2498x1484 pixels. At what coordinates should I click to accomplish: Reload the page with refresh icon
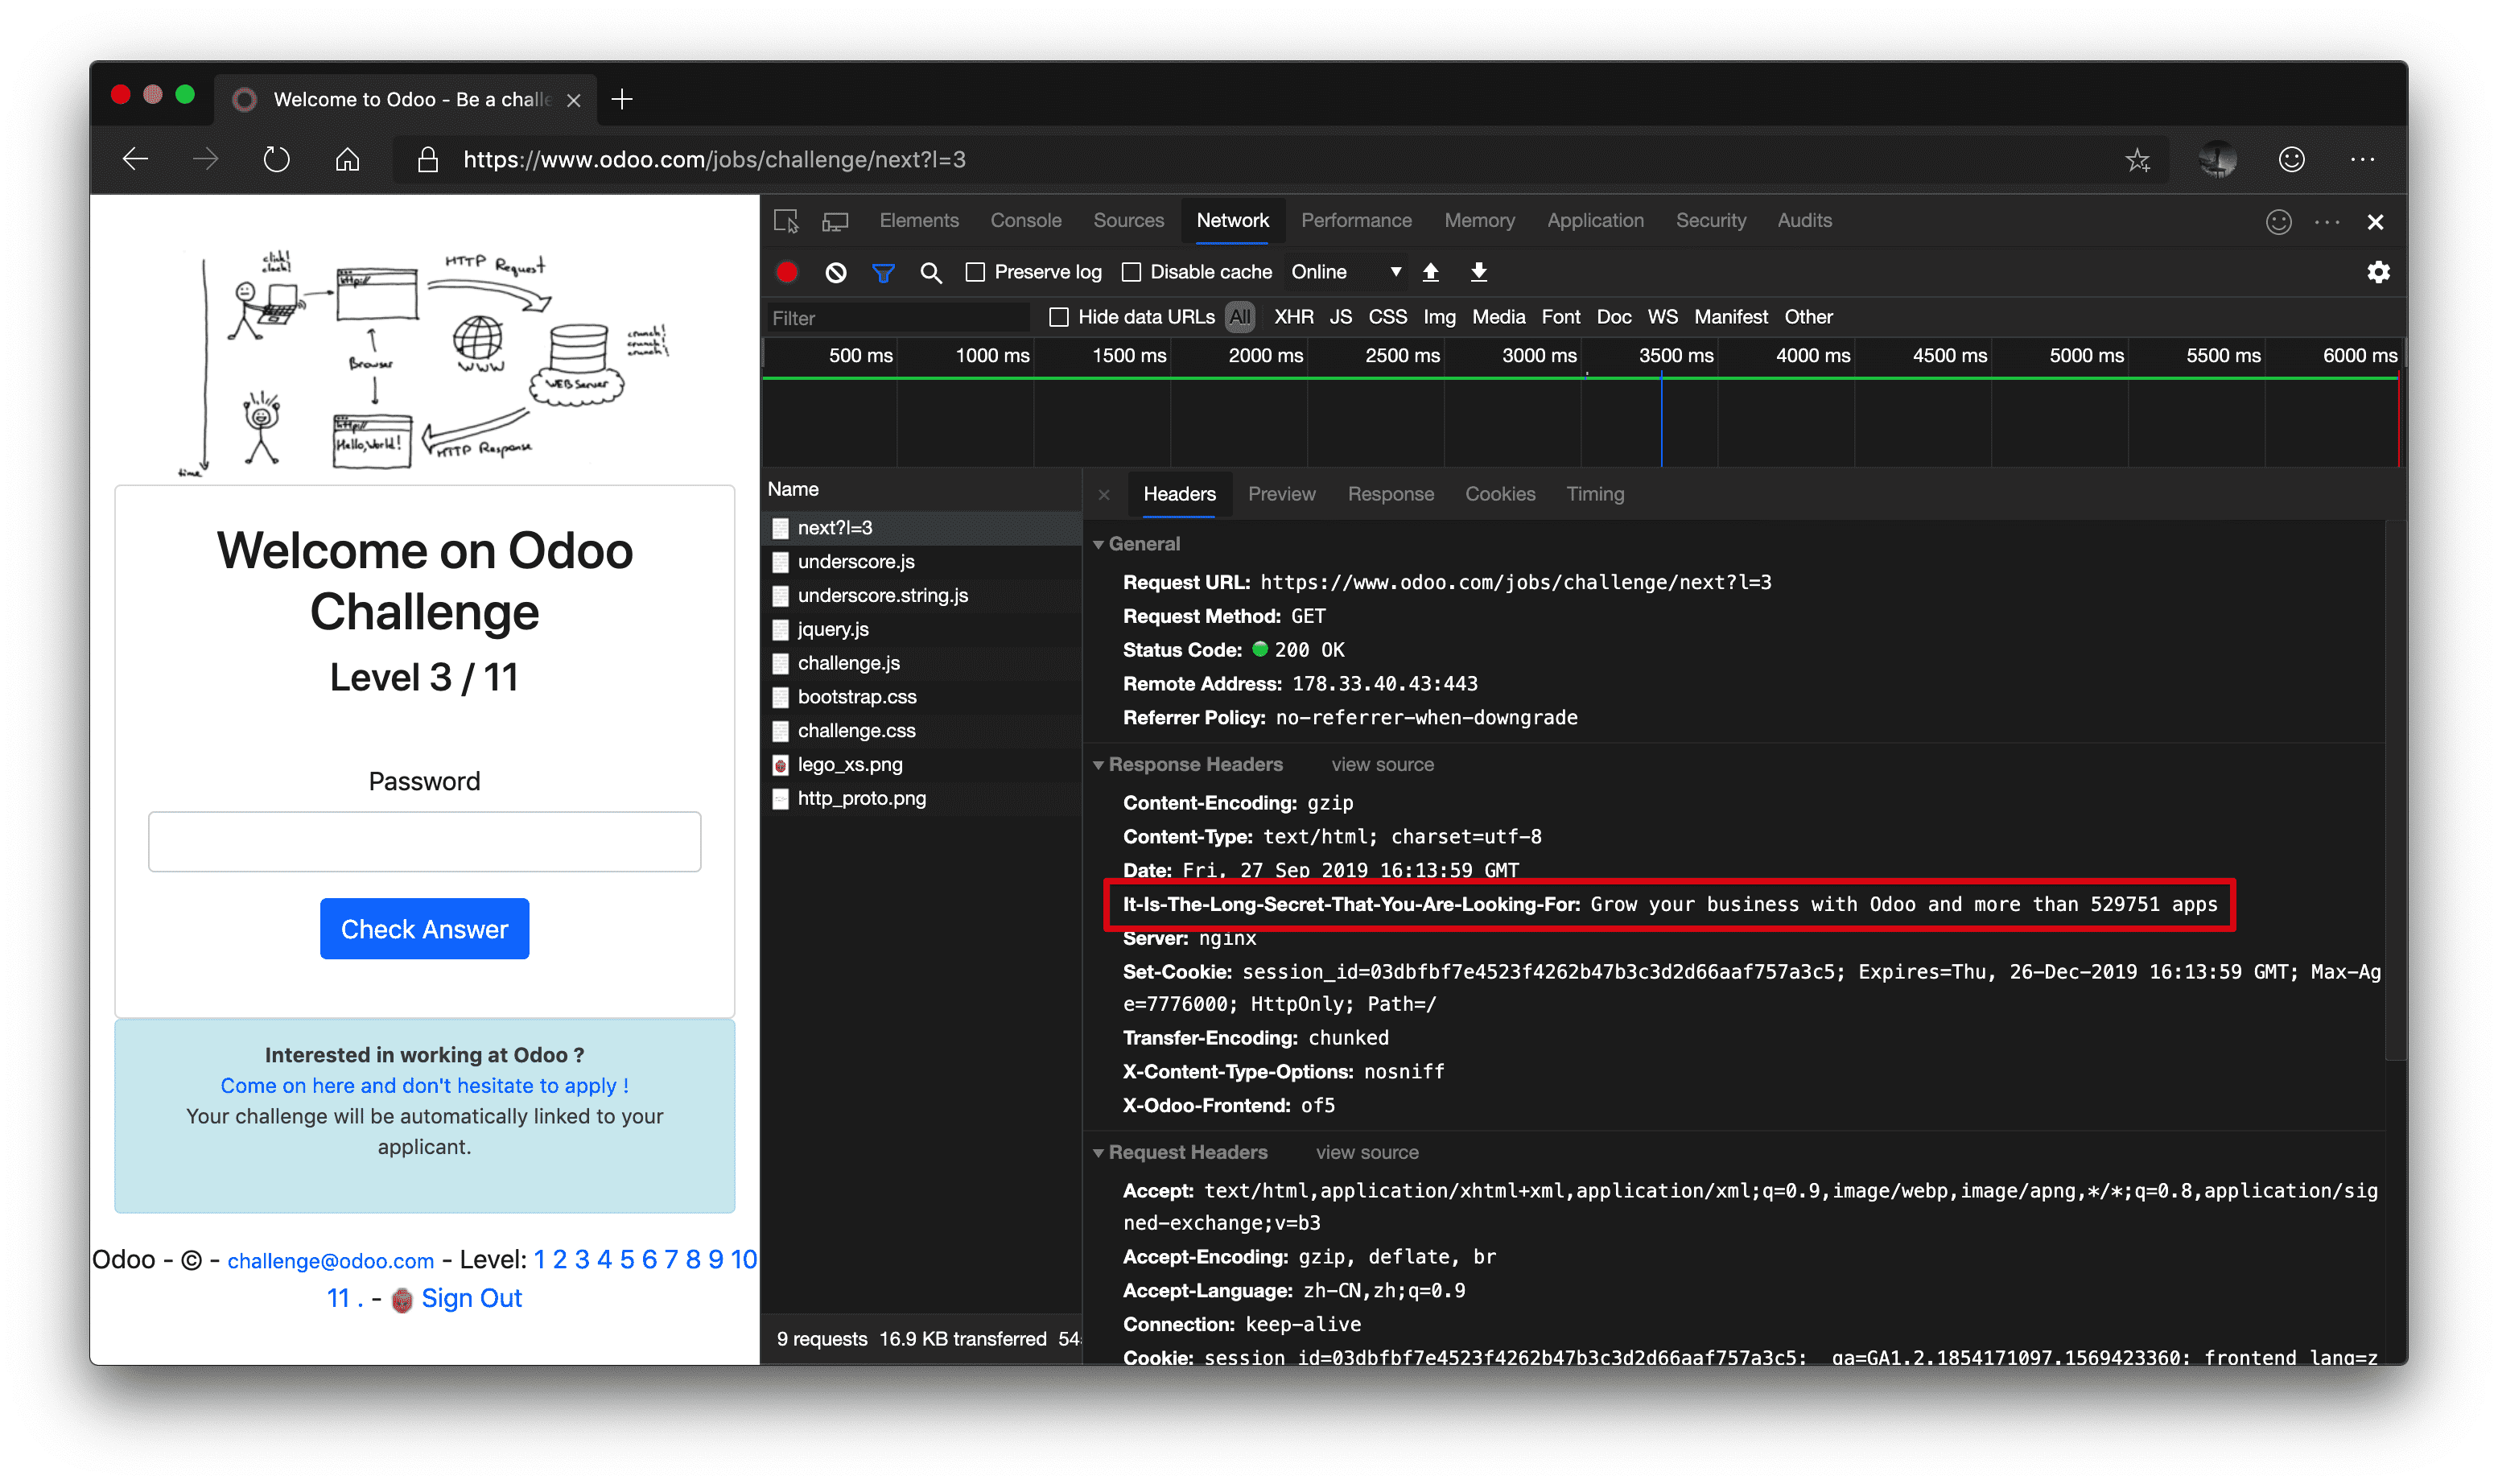coord(276,159)
